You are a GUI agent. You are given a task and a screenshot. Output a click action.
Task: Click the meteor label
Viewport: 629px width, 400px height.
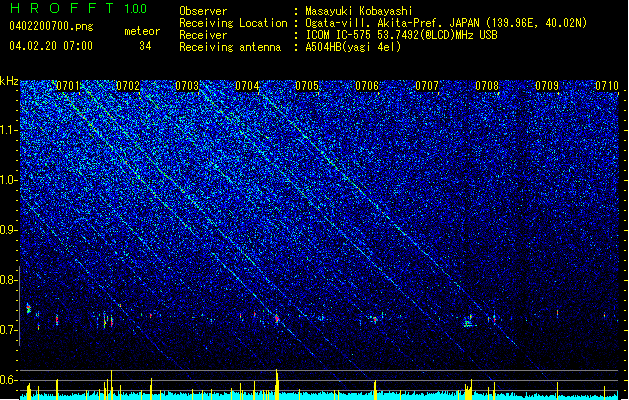pyautogui.click(x=142, y=31)
